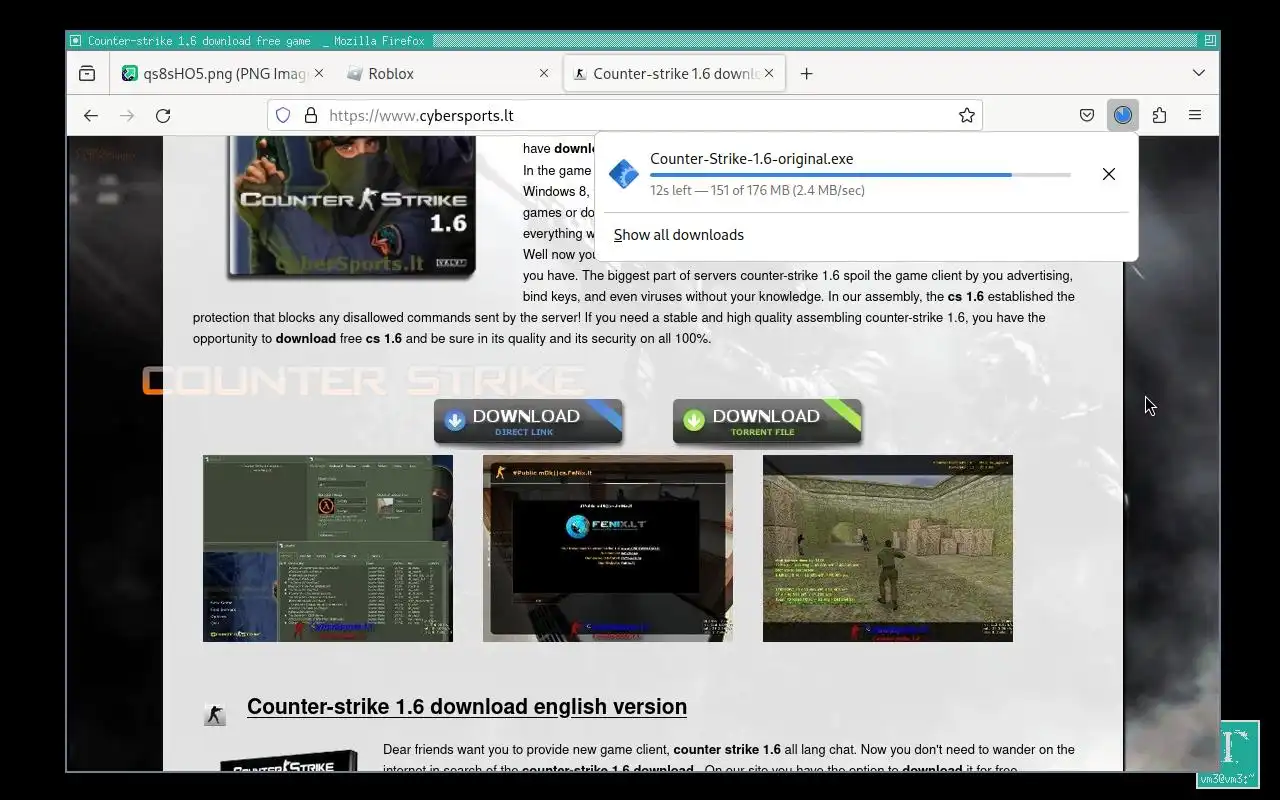Open Firefox View recent browsing
This screenshot has width=1280, height=800.
point(87,73)
